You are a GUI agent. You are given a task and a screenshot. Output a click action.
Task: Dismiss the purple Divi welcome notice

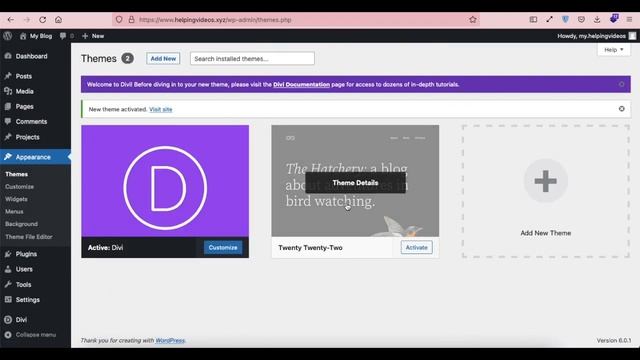click(621, 84)
